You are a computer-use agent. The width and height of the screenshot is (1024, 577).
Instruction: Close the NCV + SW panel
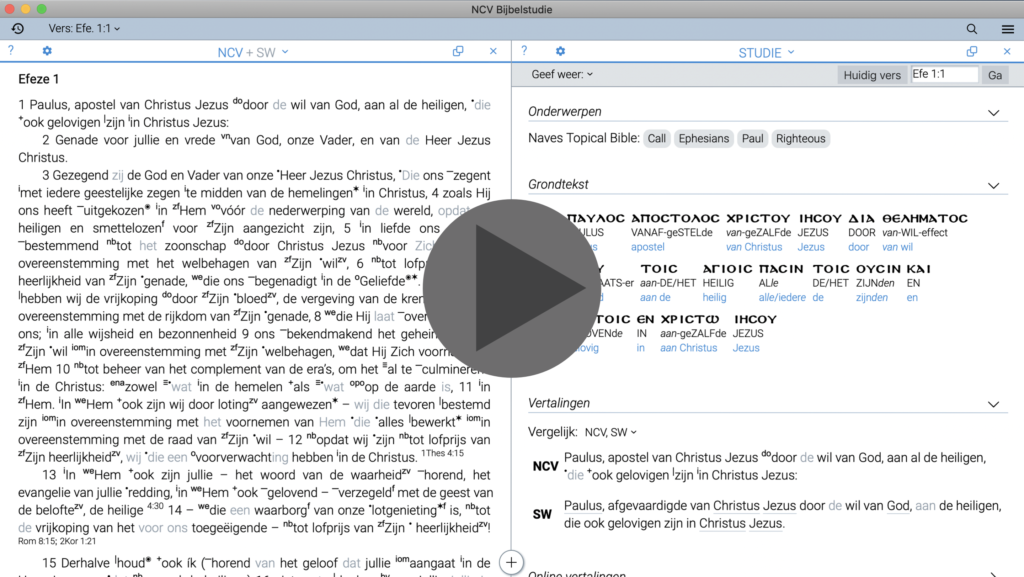tap(493, 50)
